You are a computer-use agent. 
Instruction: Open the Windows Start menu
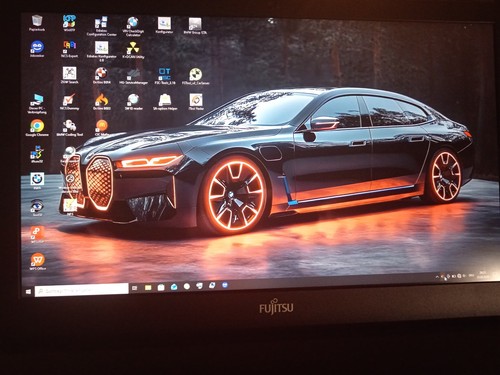tap(28, 292)
